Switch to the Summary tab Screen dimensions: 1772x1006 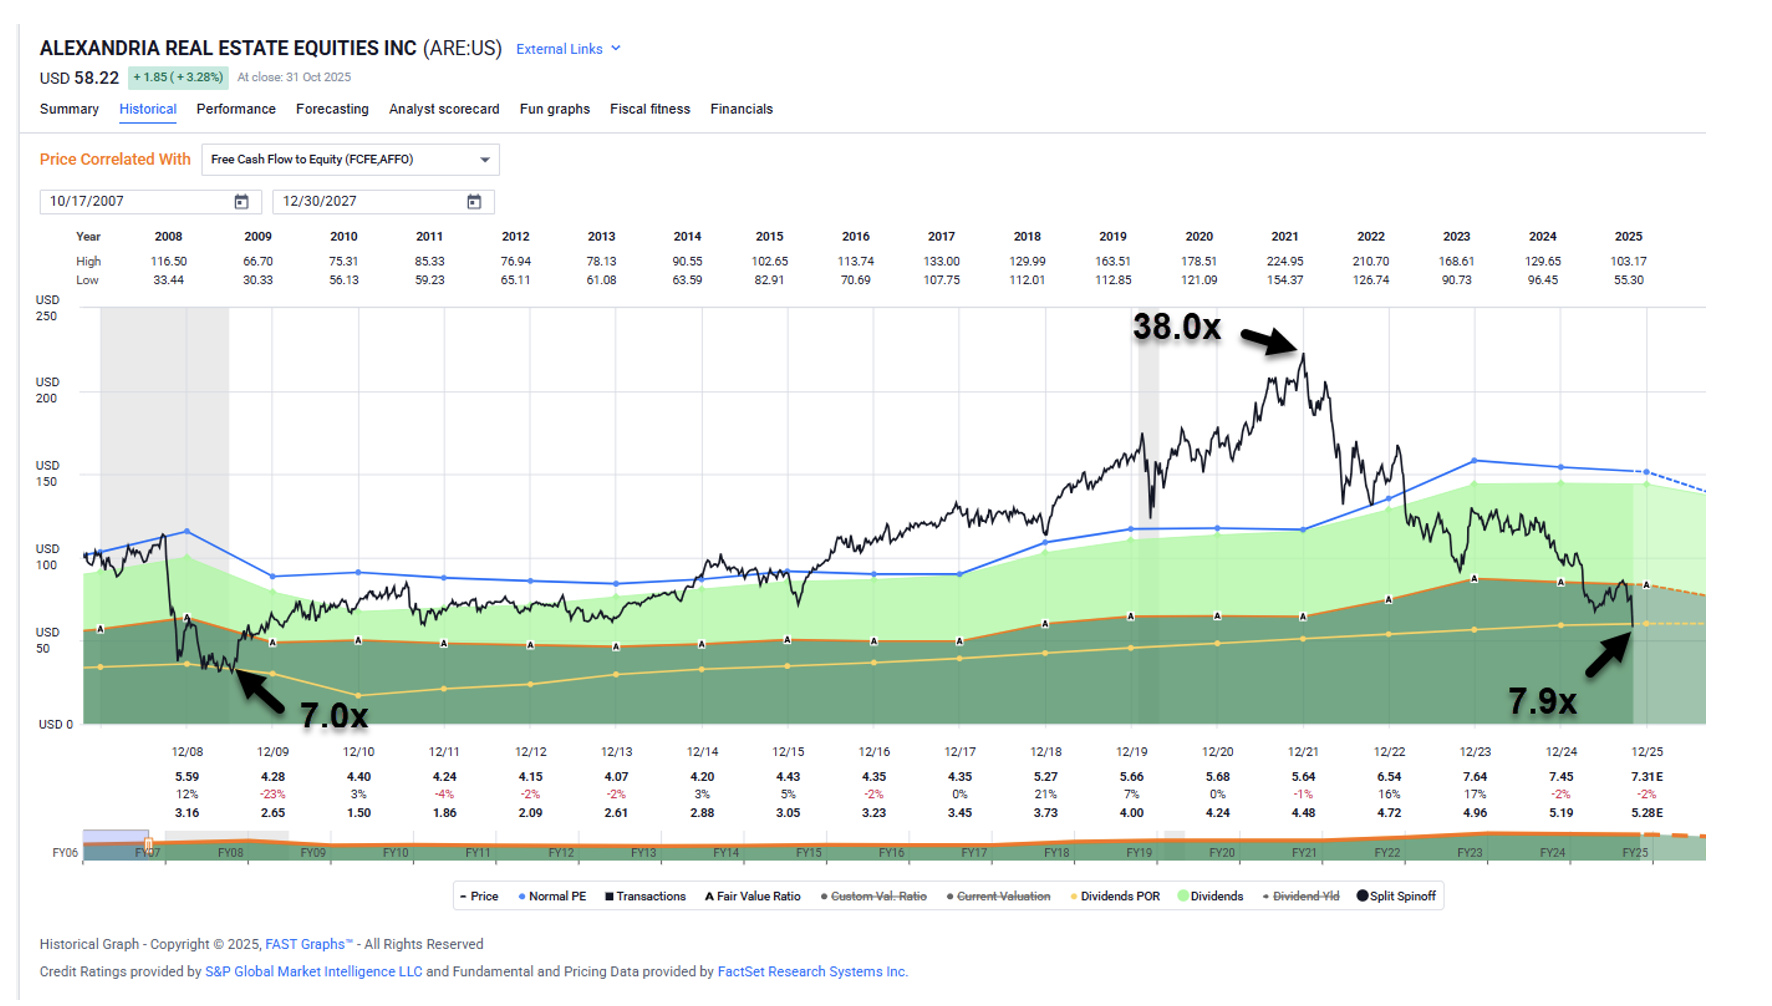click(x=69, y=109)
